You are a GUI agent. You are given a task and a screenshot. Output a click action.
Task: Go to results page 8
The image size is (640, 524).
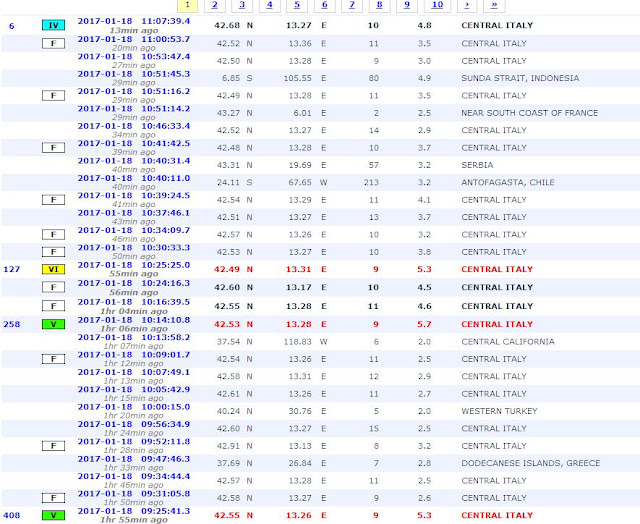click(x=380, y=5)
